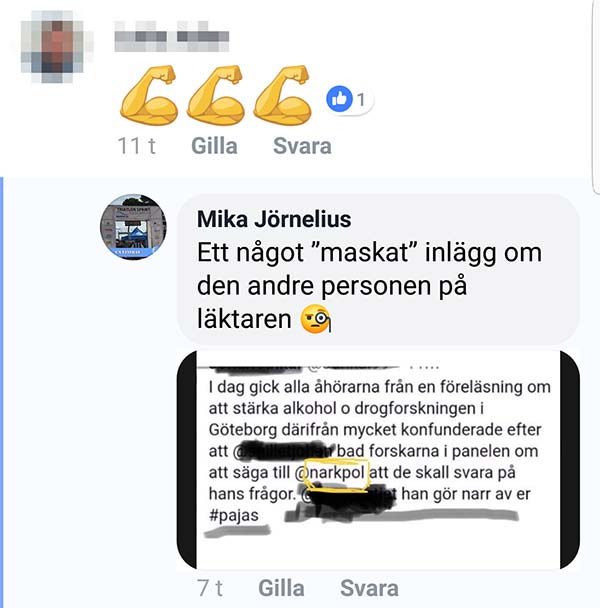Click Gilla under Mika Jörnelius reply
This screenshot has height=608, width=600.
click(x=281, y=588)
